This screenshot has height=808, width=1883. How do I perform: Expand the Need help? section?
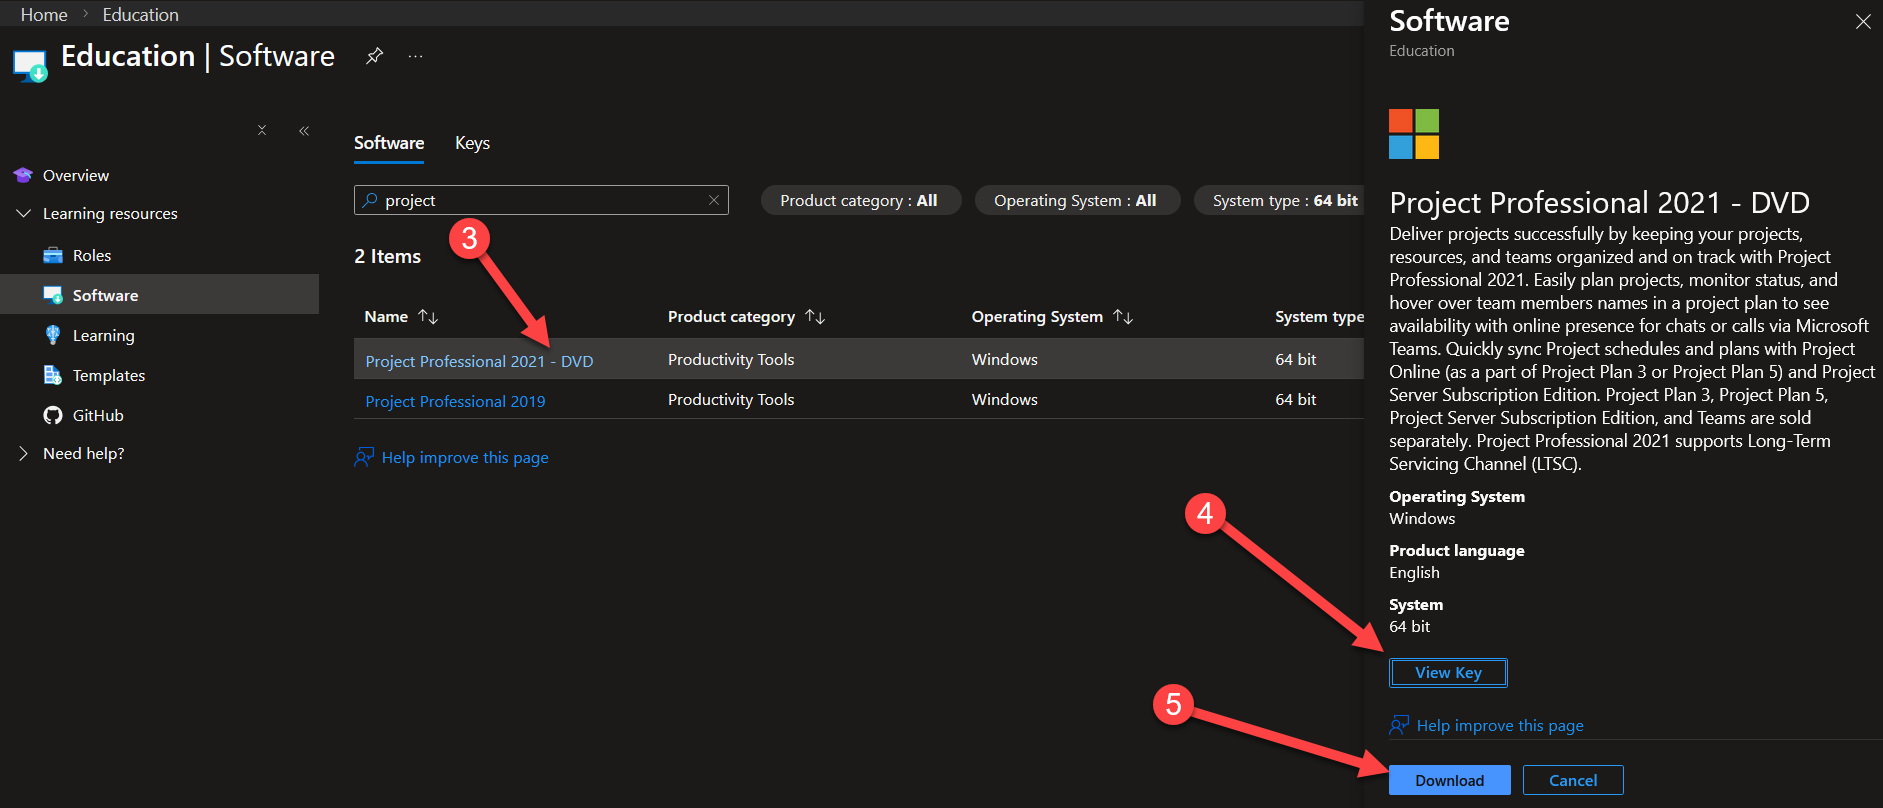[x=24, y=453]
